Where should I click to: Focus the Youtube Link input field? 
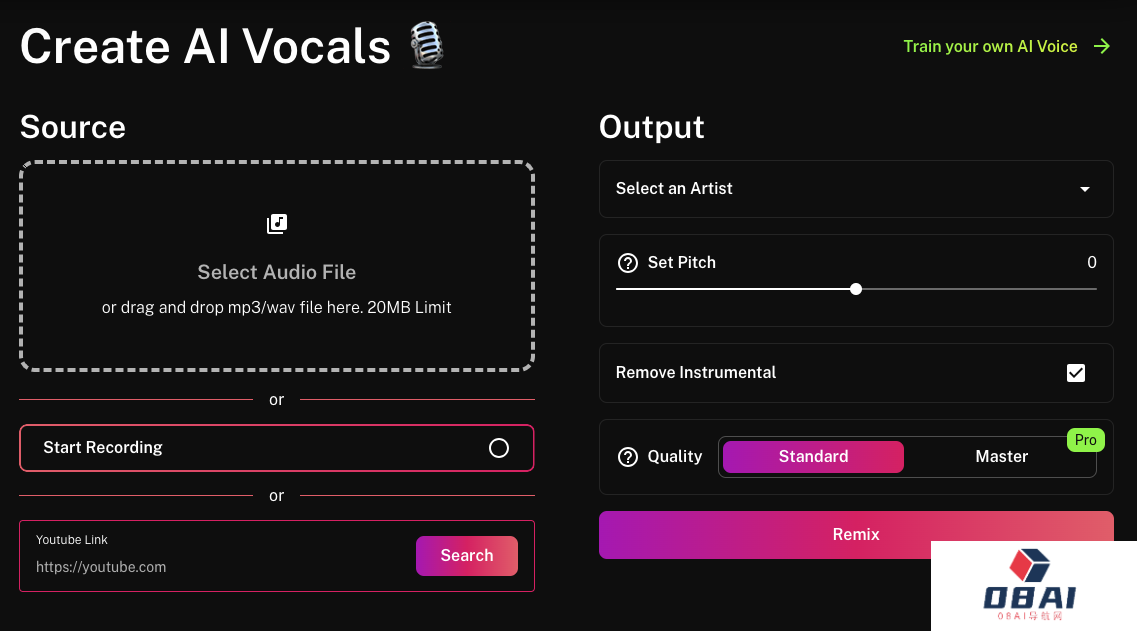pyautogui.click(x=218, y=567)
